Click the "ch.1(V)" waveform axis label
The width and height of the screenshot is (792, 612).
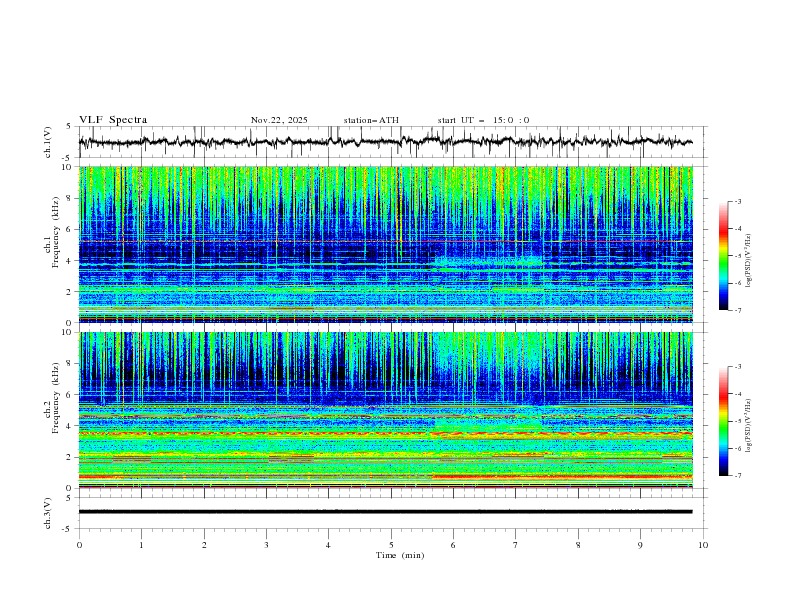48,142
